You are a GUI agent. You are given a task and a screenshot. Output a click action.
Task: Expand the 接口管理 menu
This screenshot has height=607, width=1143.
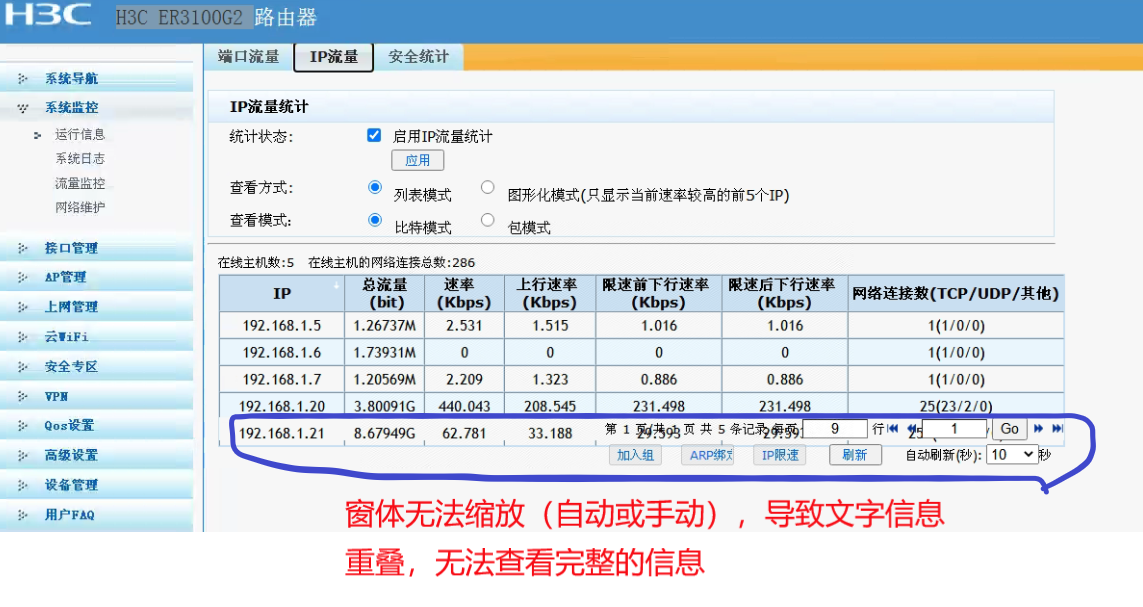71,248
